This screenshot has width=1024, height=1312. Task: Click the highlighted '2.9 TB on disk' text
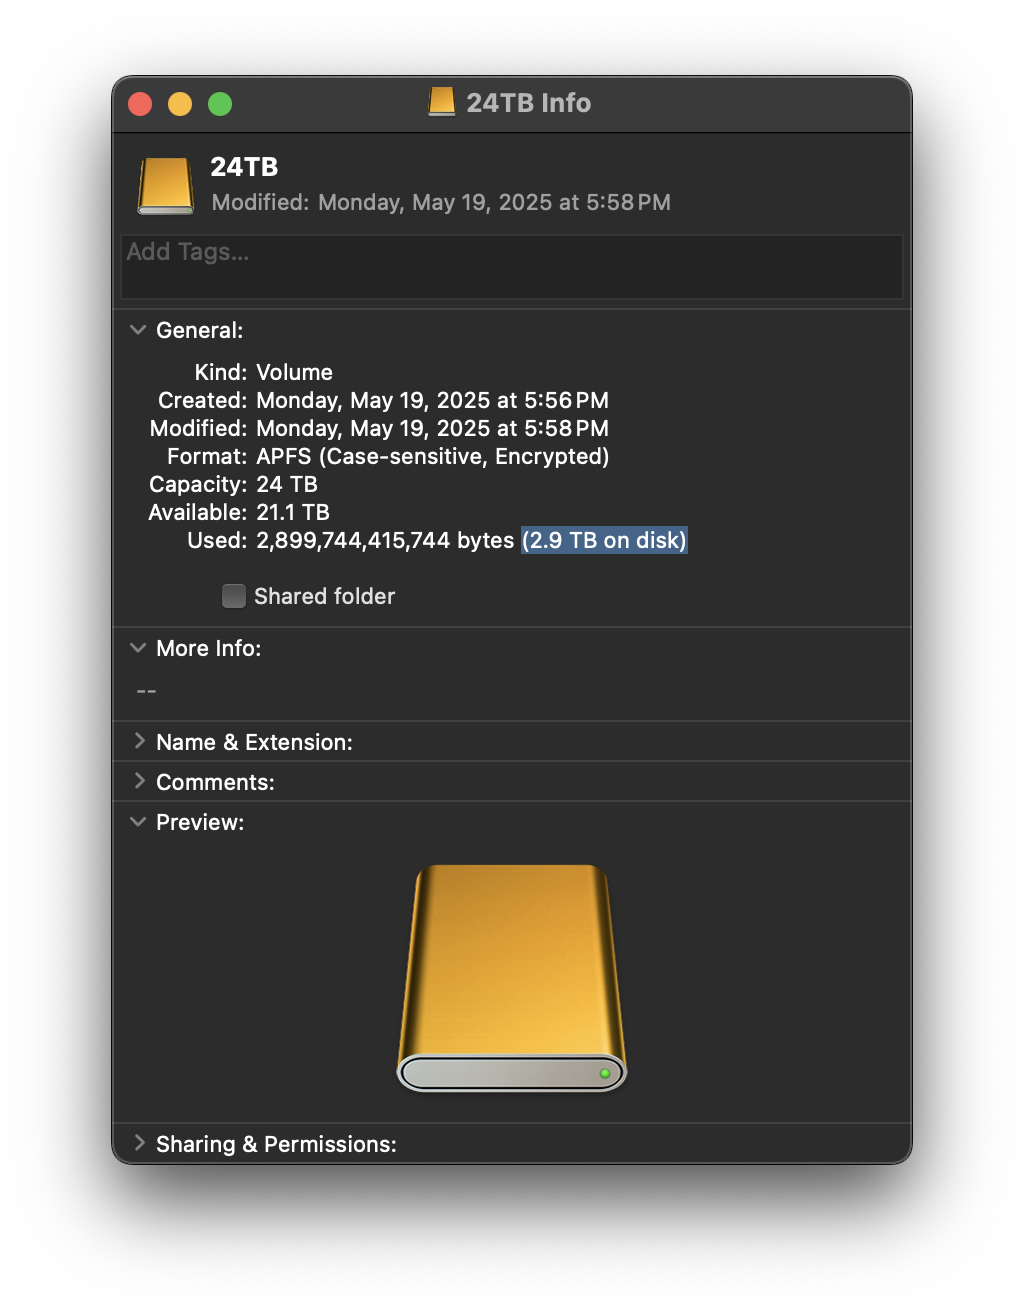604,540
